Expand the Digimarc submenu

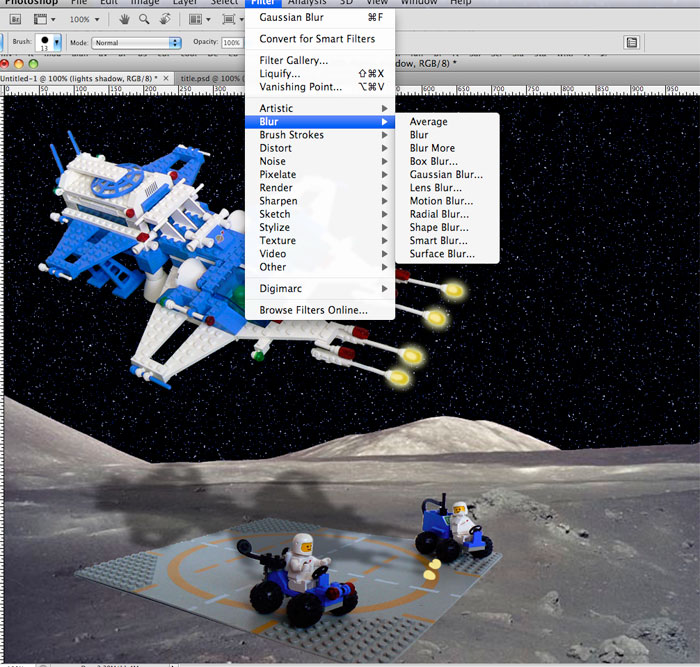tap(320, 289)
